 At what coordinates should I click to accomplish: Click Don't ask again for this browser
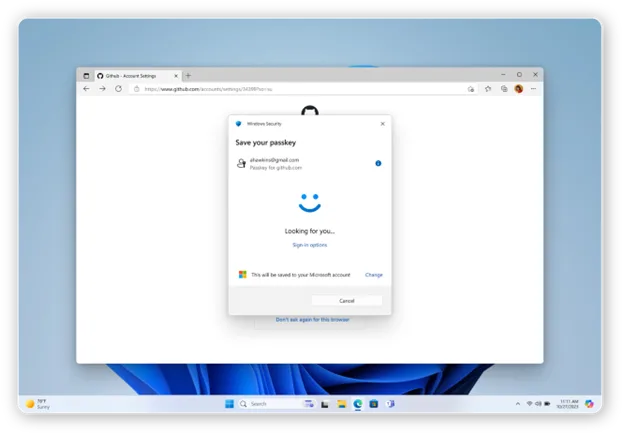(x=312, y=319)
